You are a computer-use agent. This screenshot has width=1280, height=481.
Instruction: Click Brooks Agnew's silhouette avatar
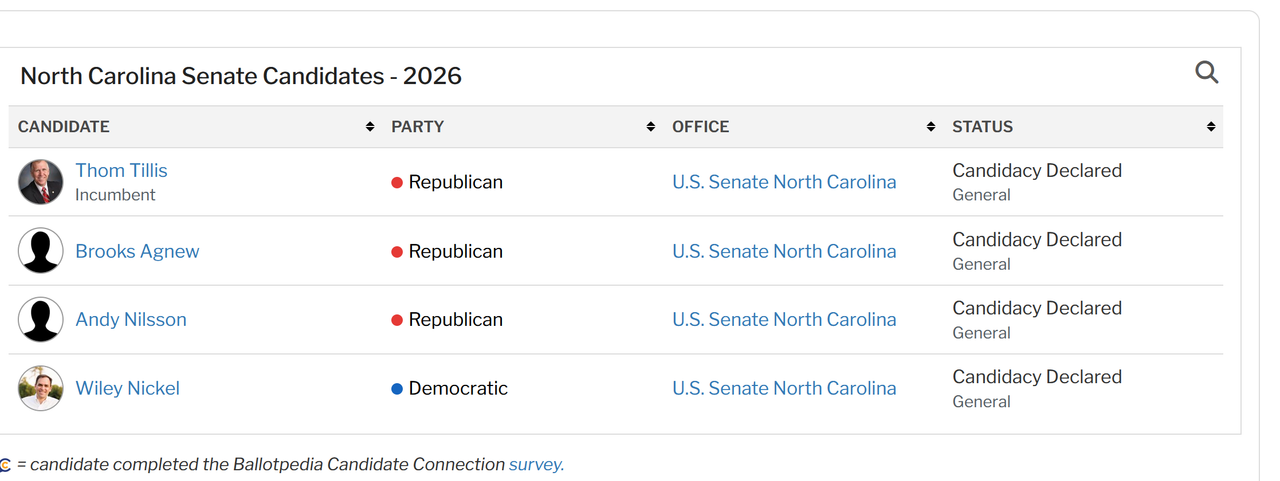point(41,251)
